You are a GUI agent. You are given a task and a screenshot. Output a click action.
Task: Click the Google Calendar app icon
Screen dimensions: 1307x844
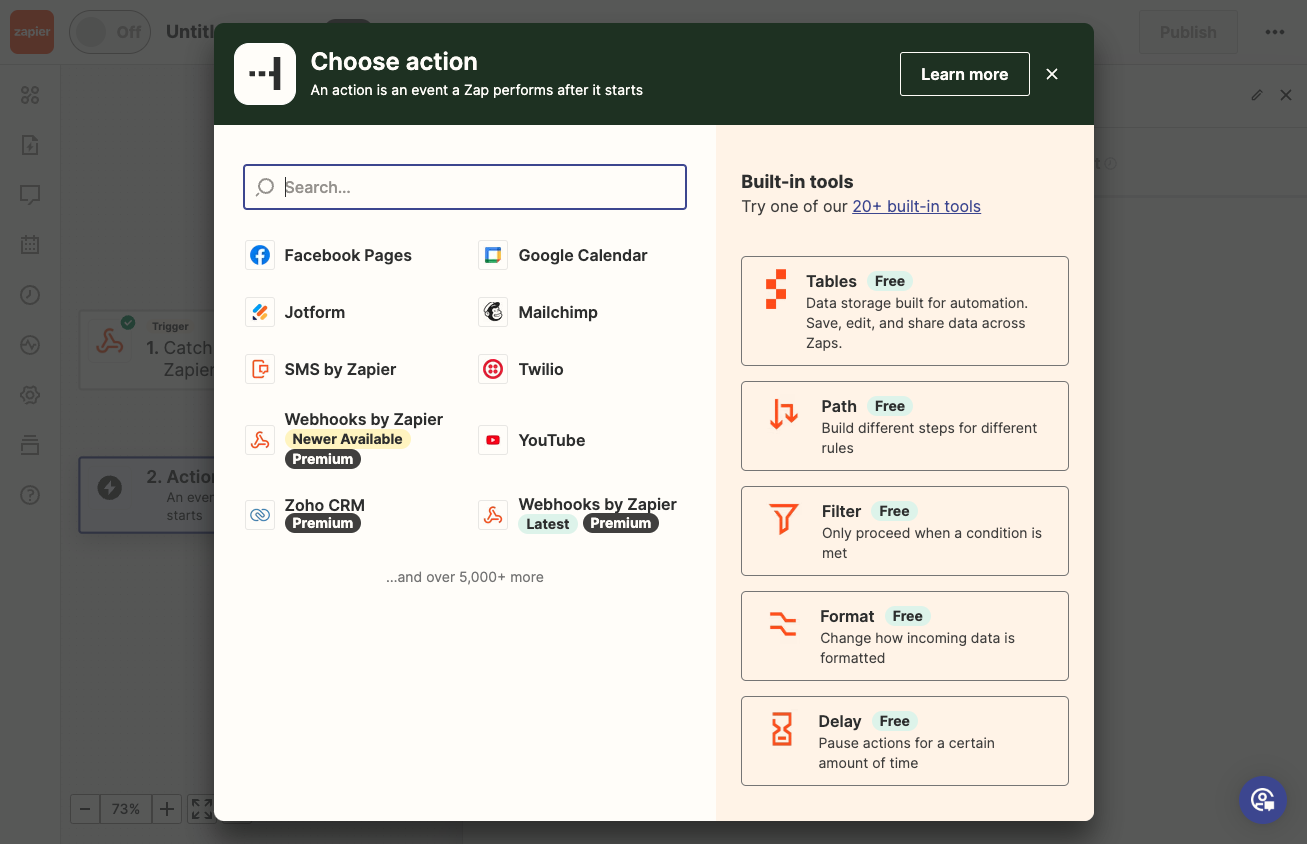click(x=493, y=255)
